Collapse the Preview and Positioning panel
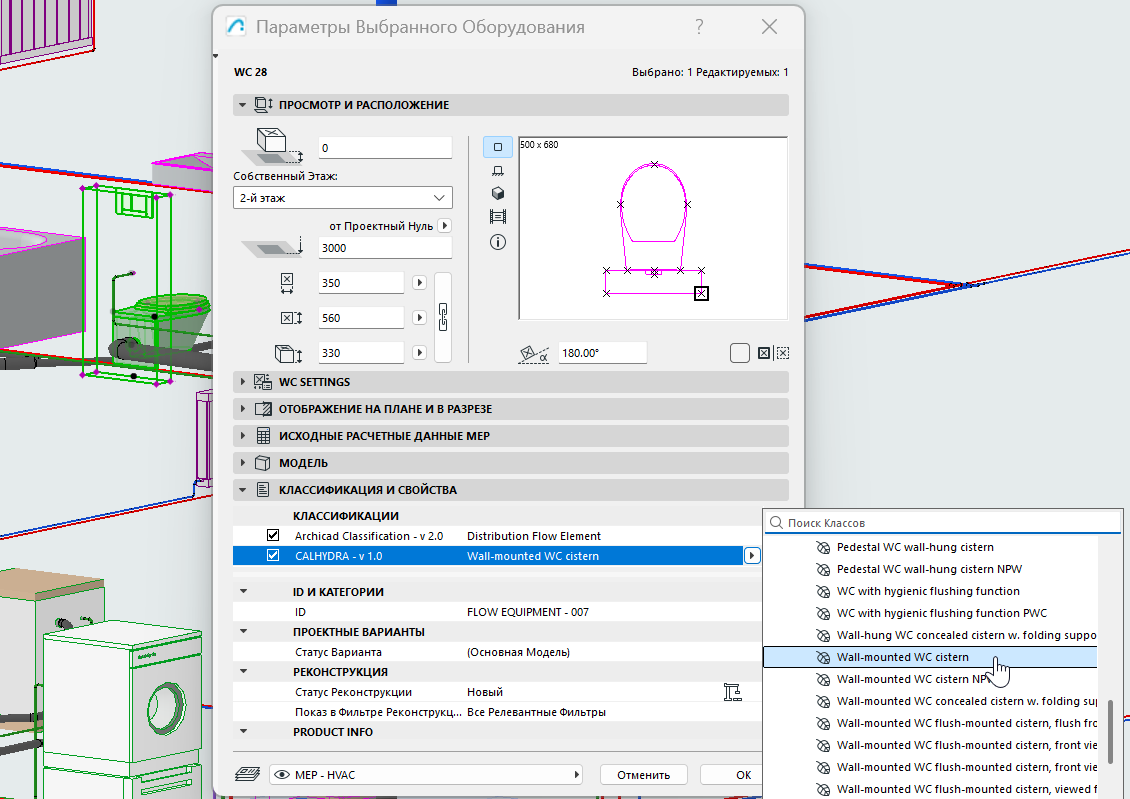1130x799 pixels. coord(243,105)
